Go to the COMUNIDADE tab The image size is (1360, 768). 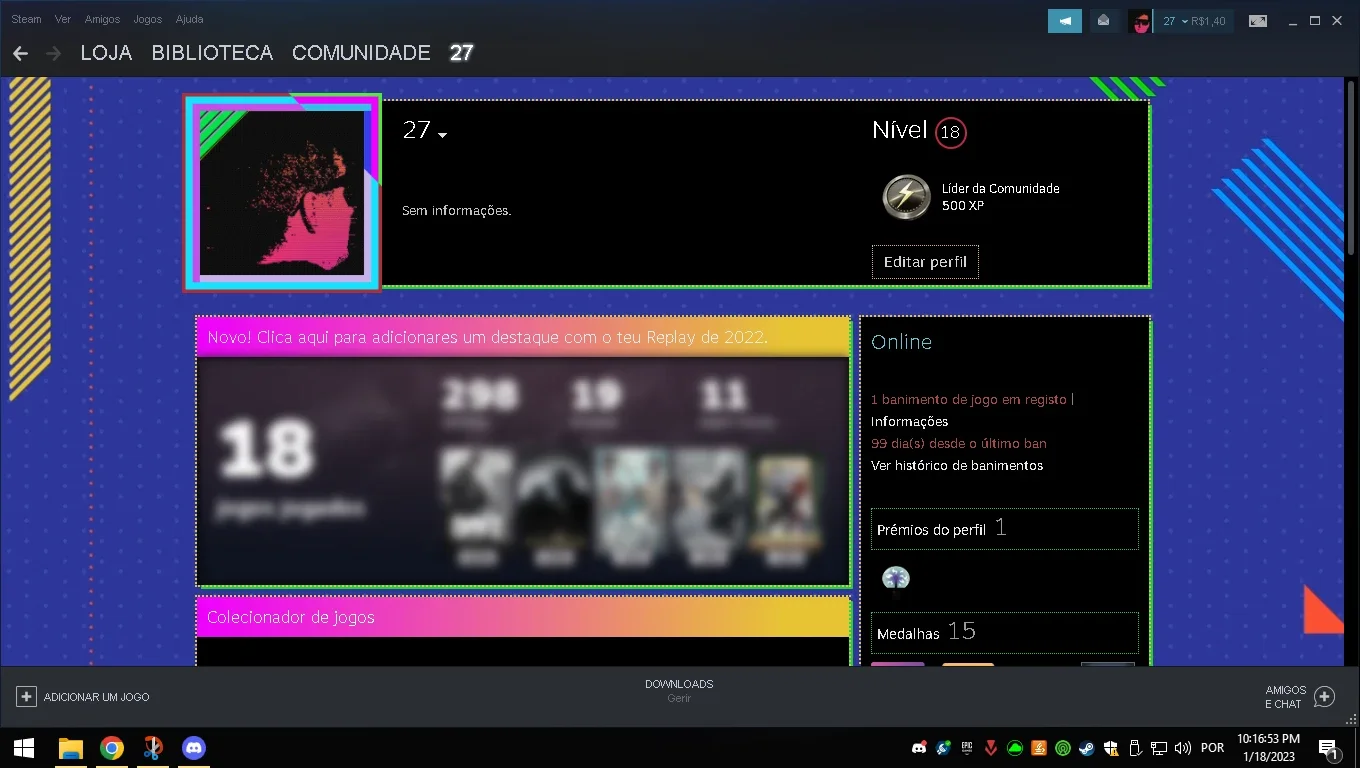(361, 53)
